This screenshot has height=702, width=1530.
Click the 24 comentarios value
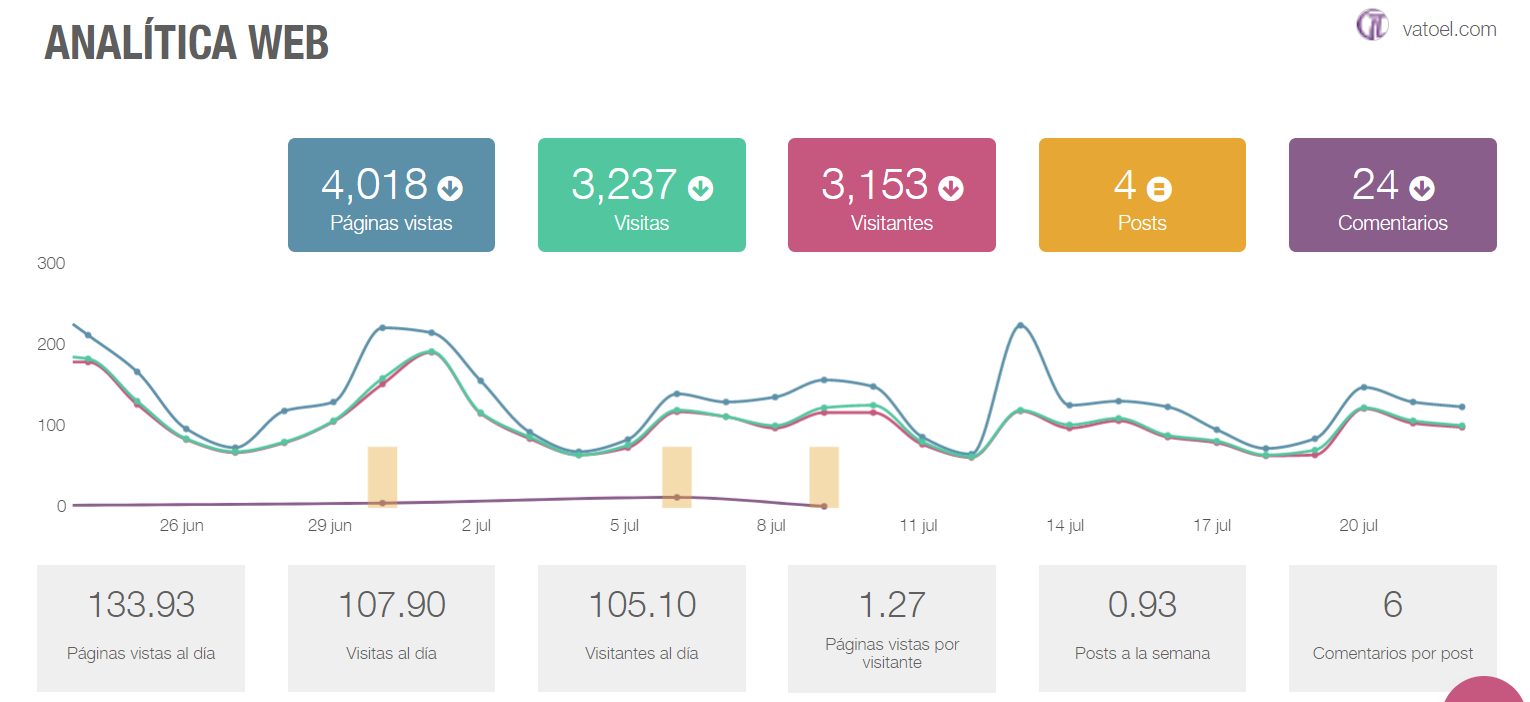coord(1375,185)
